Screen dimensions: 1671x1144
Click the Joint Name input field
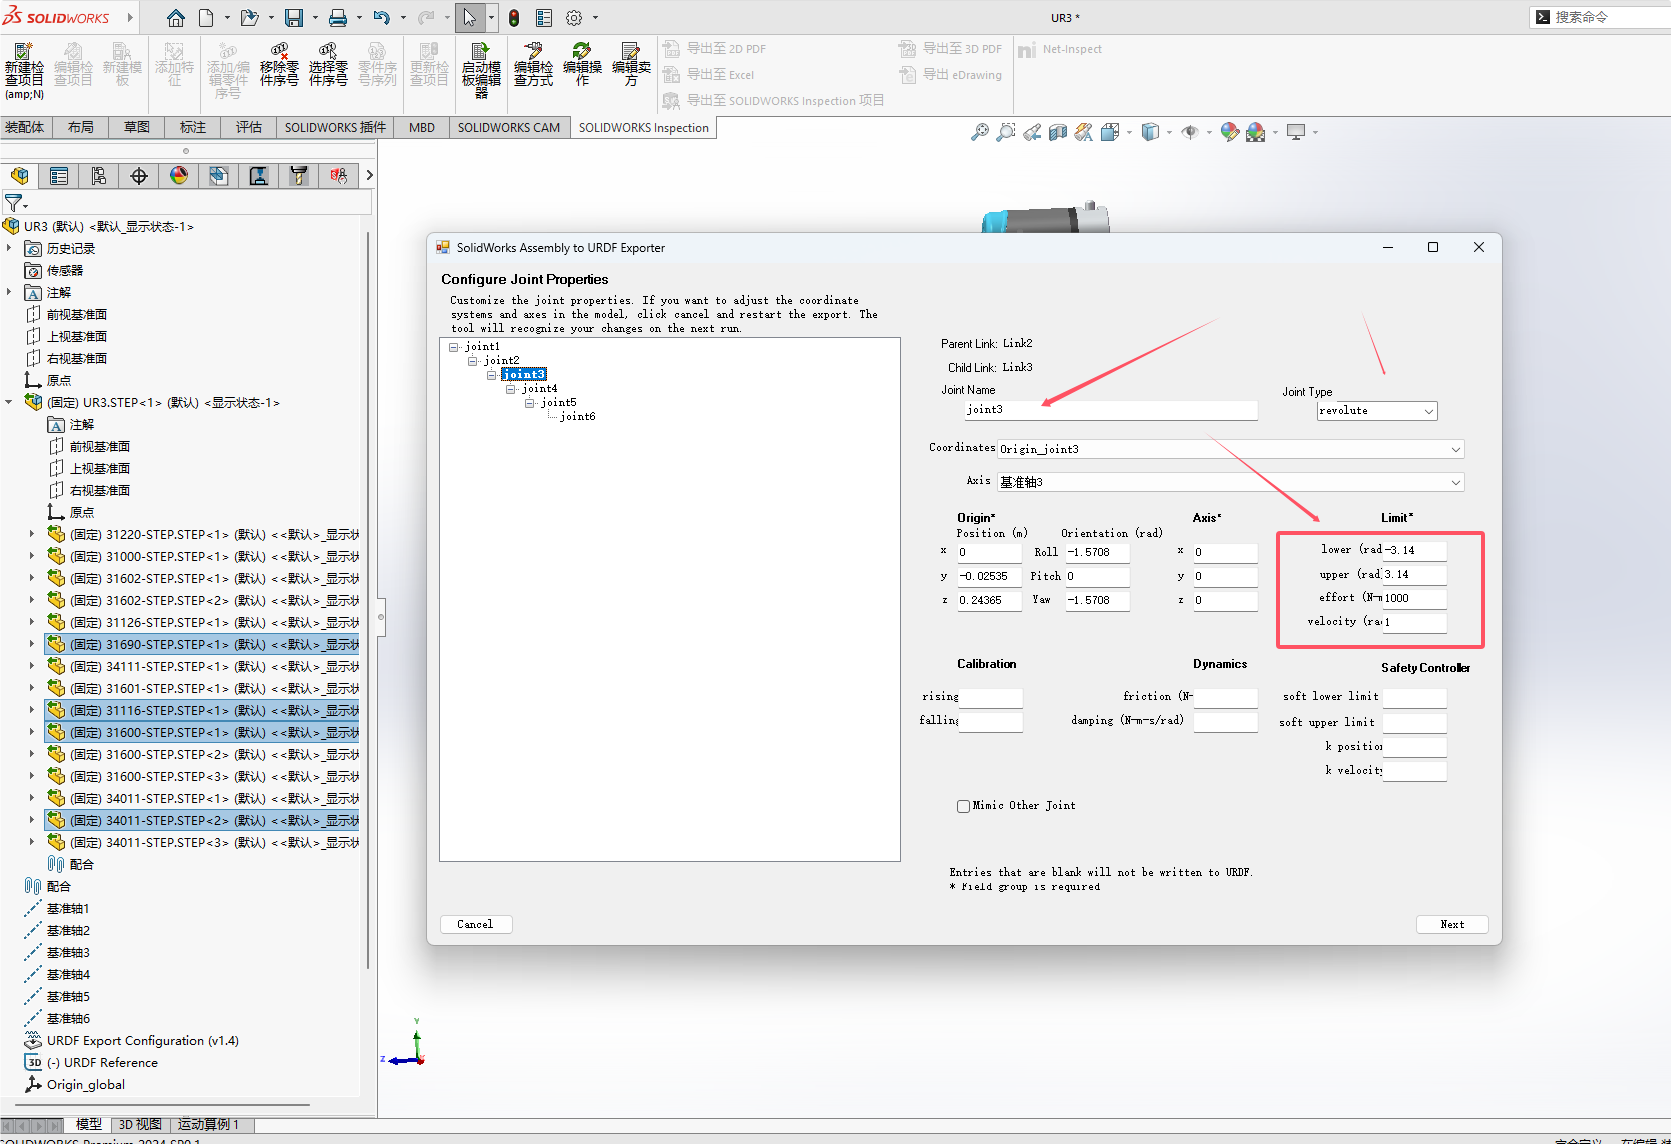(x=1110, y=410)
